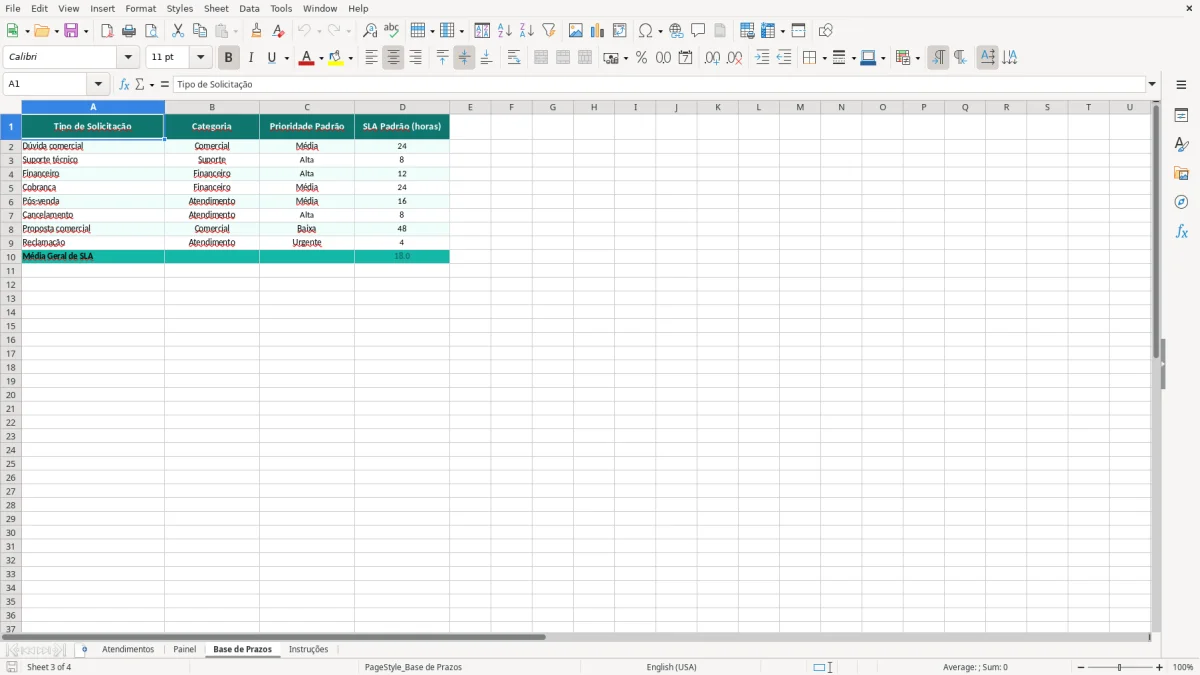The height and width of the screenshot is (675, 1200).
Task: Open the sidebar Navigator panel
Action: coord(1181,202)
